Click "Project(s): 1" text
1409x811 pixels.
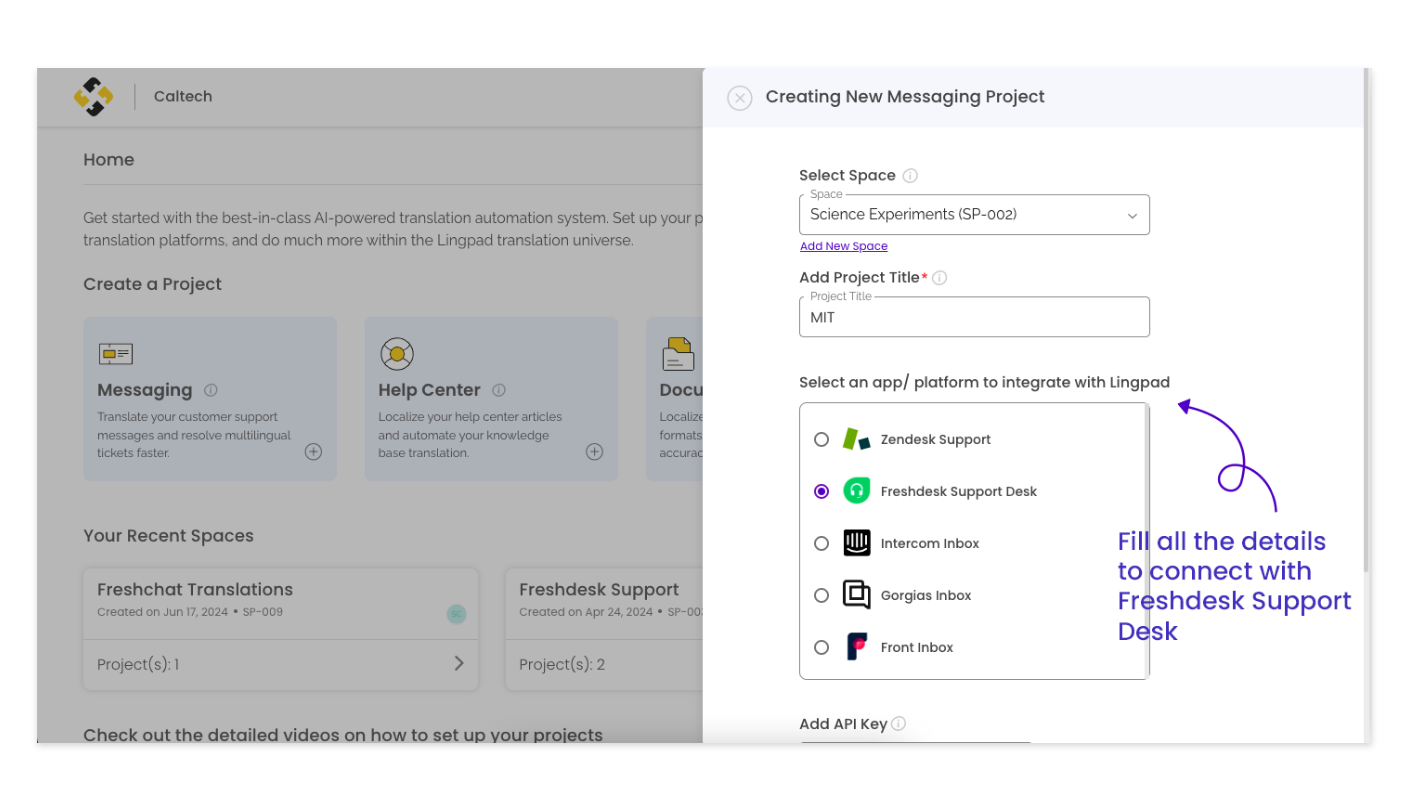click(138, 664)
